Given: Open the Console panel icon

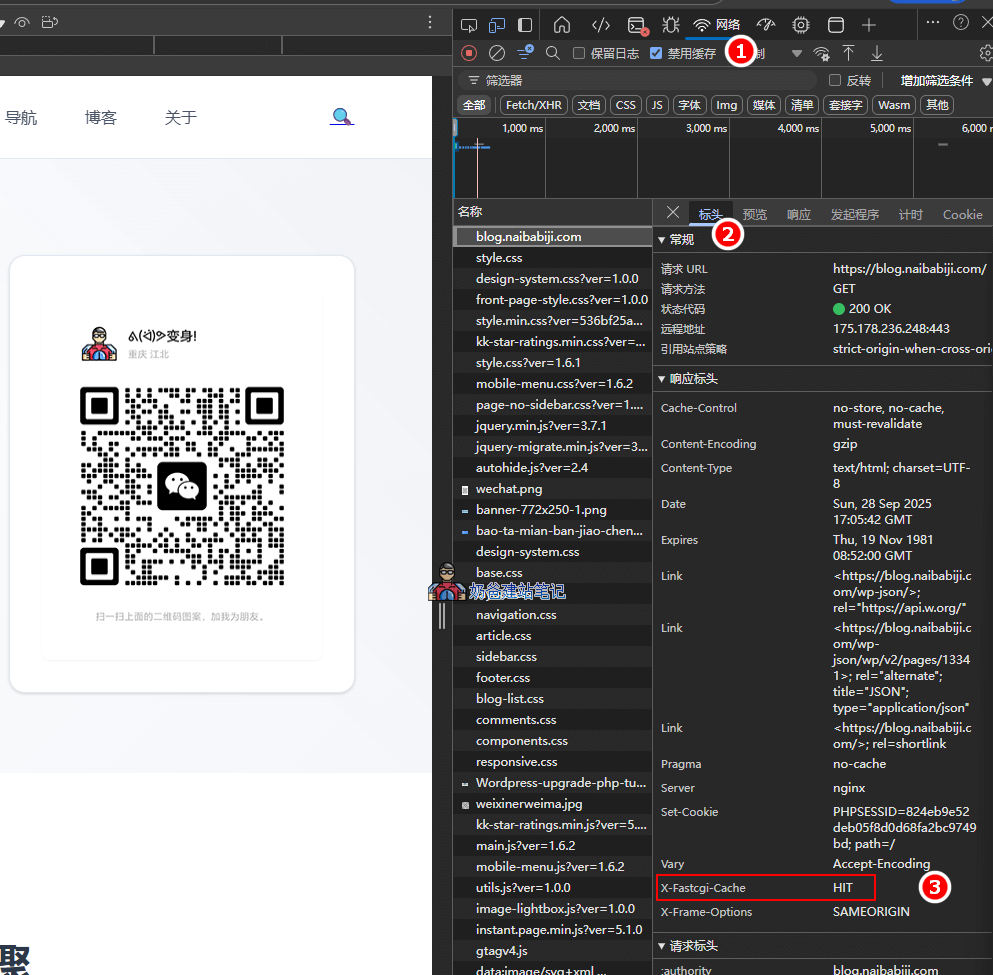Looking at the screenshot, I should (x=636, y=24).
